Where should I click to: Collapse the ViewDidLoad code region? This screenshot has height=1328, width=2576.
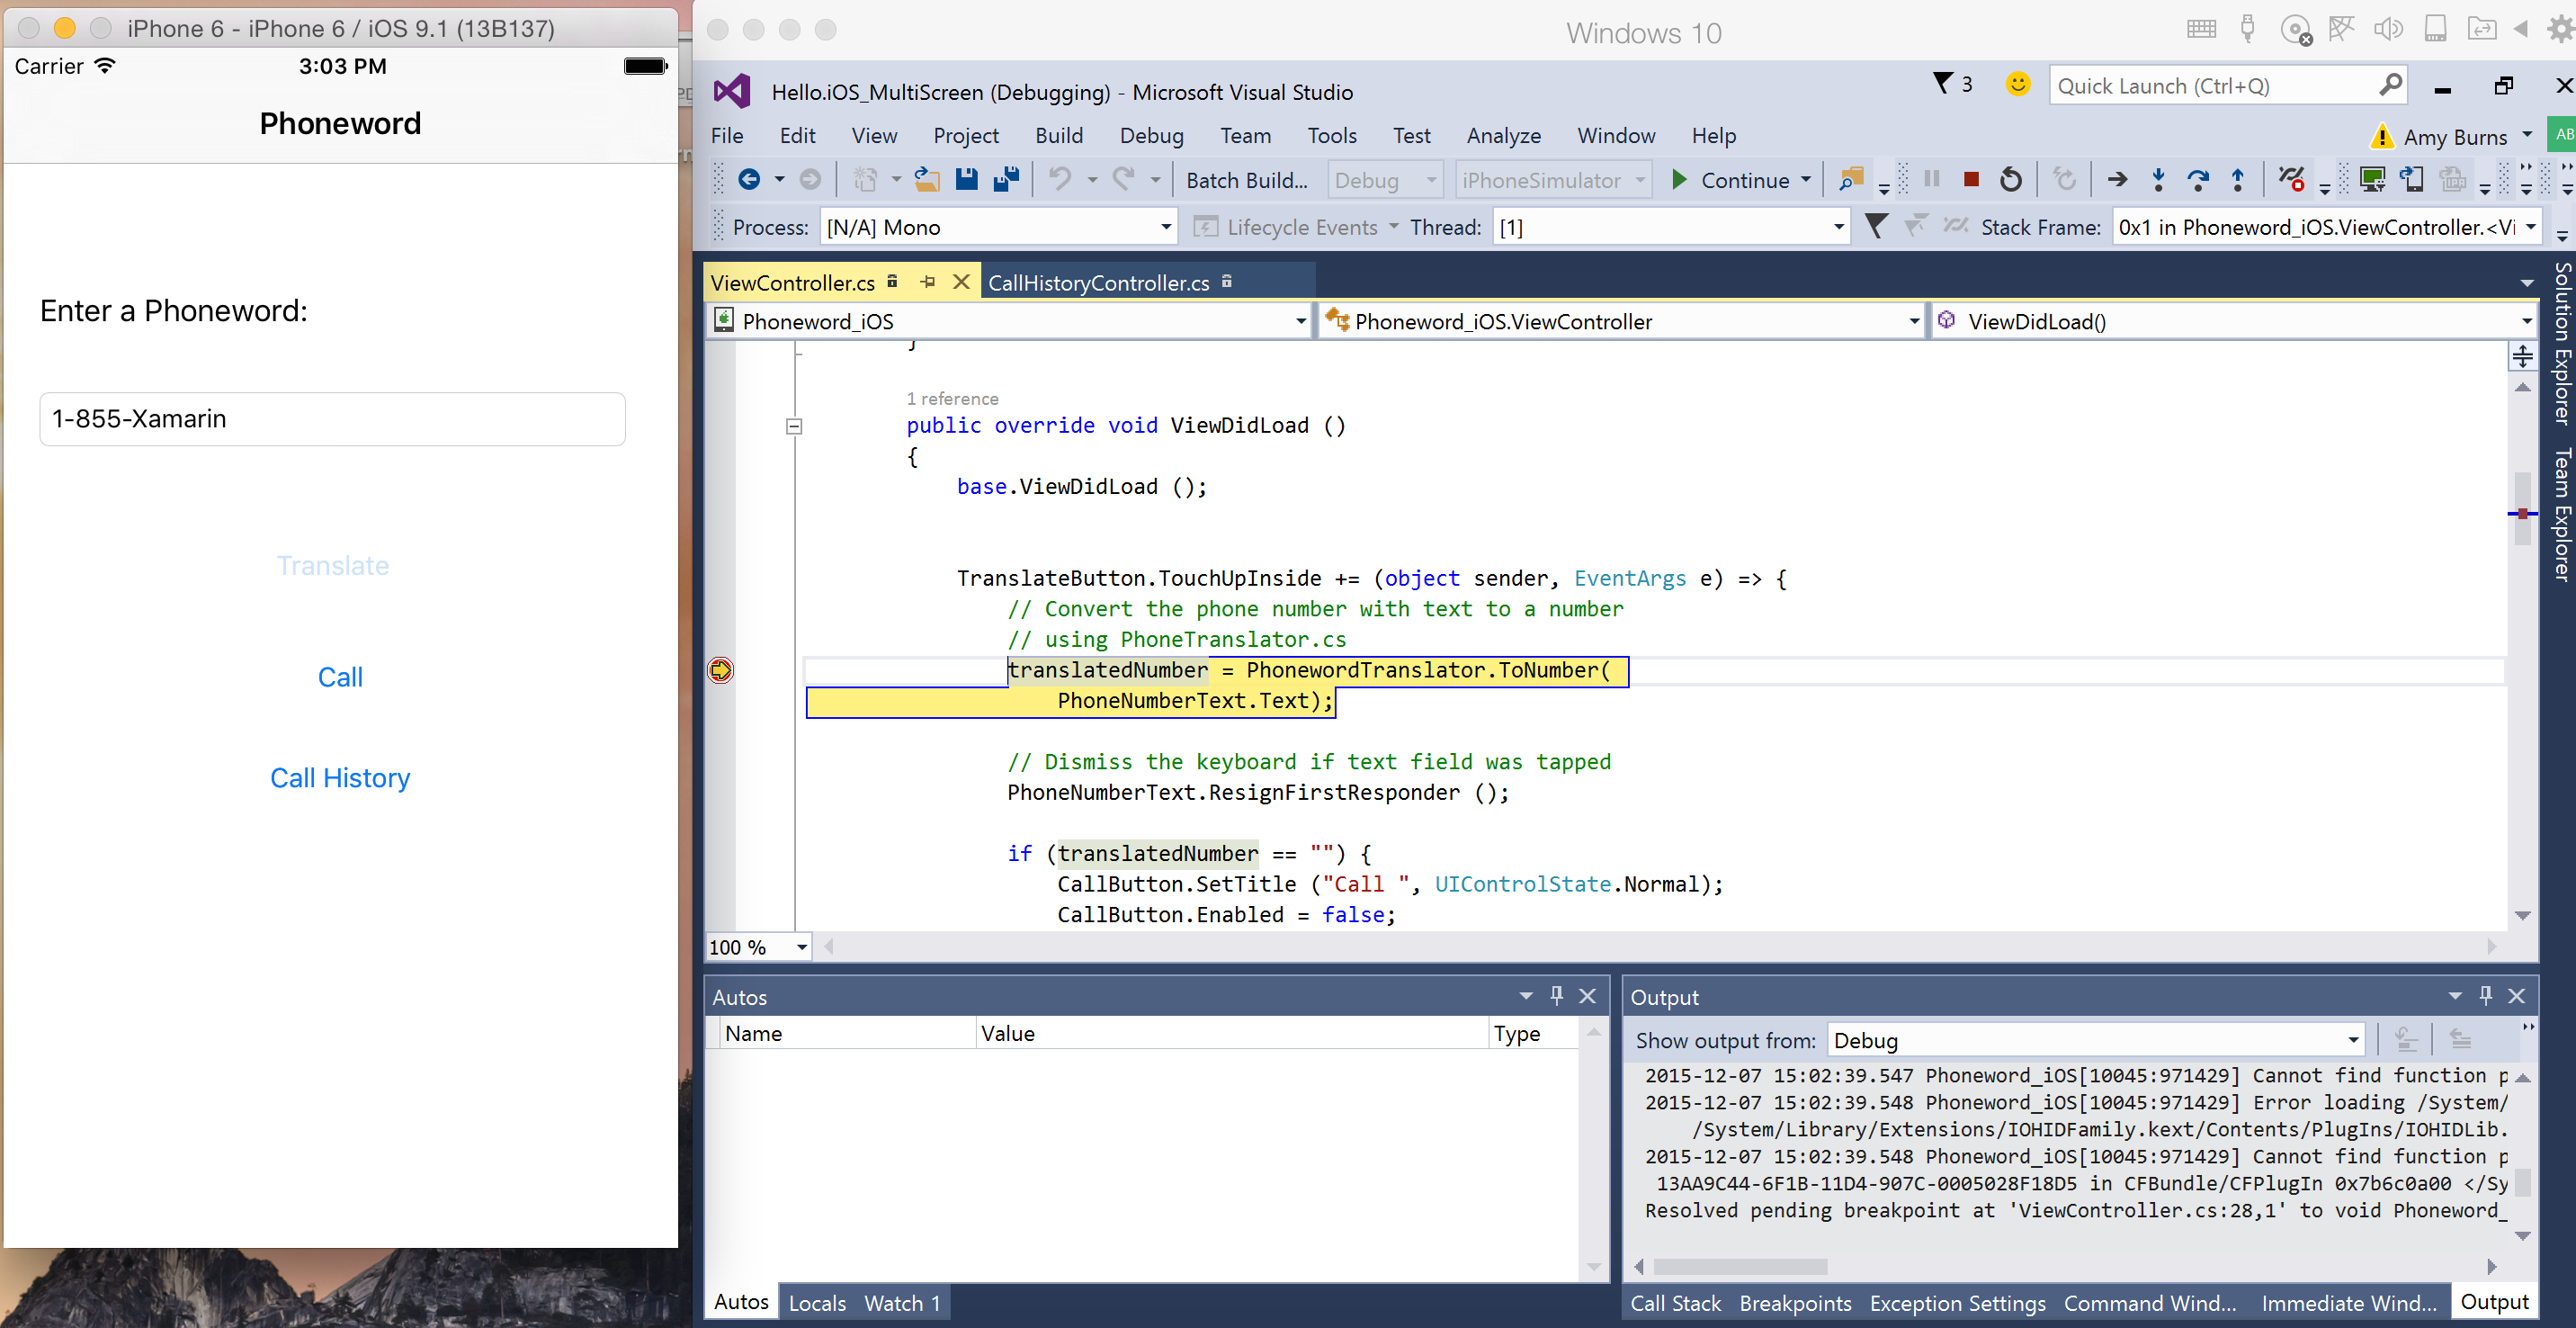[x=794, y=427]
